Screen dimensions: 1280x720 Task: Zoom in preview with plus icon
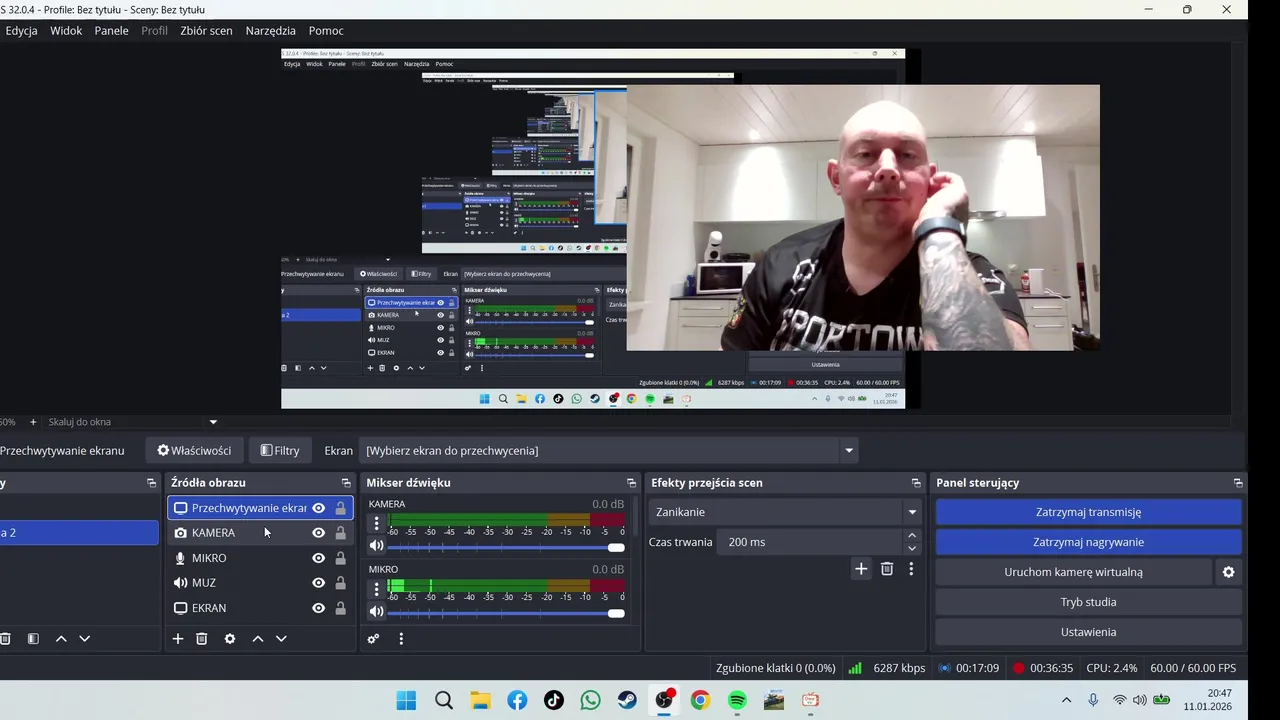(x=33, y=422)
